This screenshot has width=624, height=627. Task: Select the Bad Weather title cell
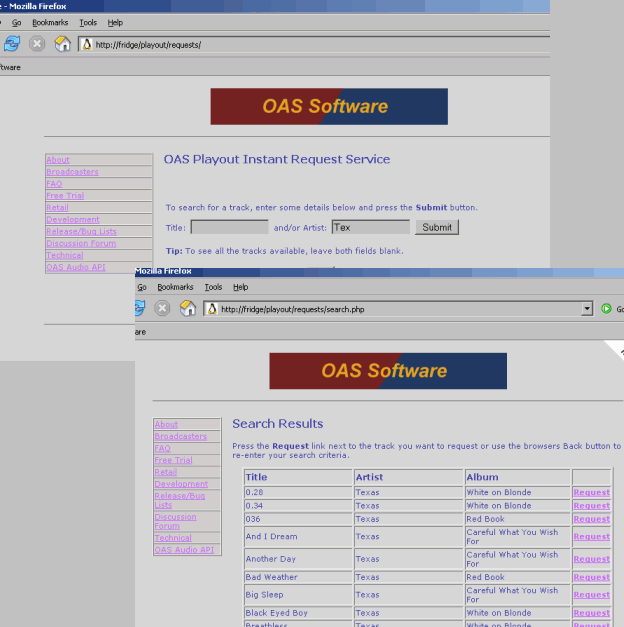click(x=298, y=577)
